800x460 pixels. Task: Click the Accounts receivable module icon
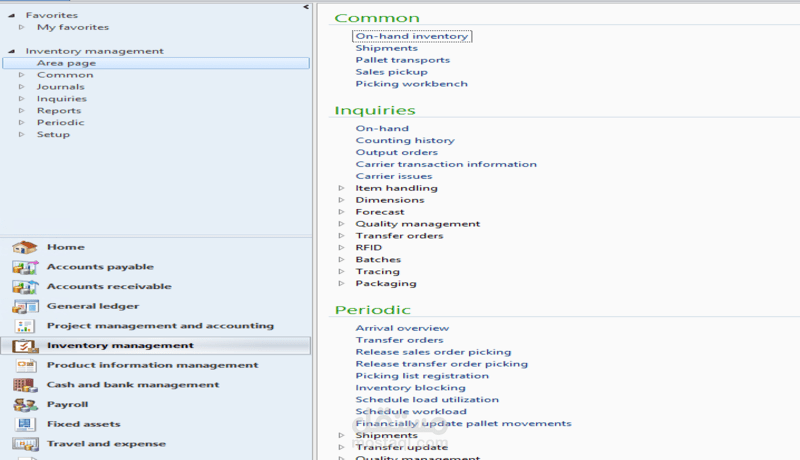coord(25,287)
